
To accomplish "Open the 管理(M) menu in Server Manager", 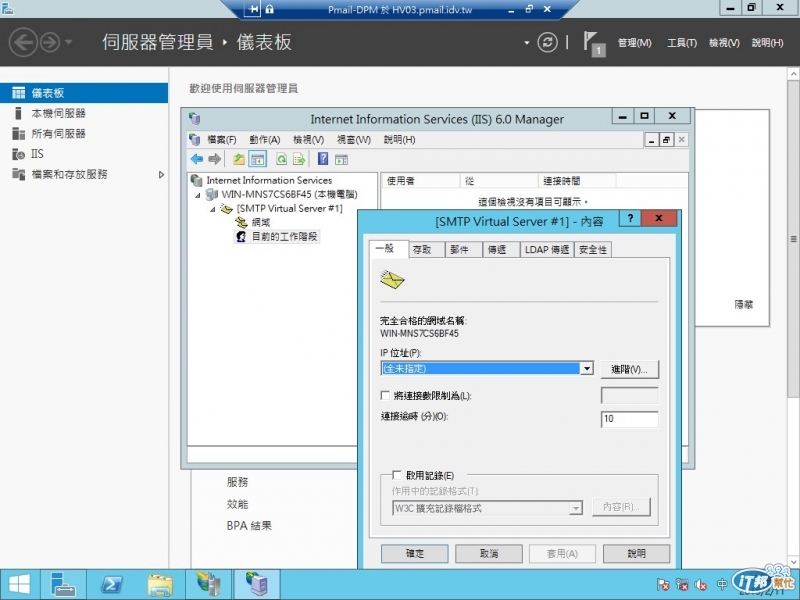I will pyautogui.click(x=635, y=43).
